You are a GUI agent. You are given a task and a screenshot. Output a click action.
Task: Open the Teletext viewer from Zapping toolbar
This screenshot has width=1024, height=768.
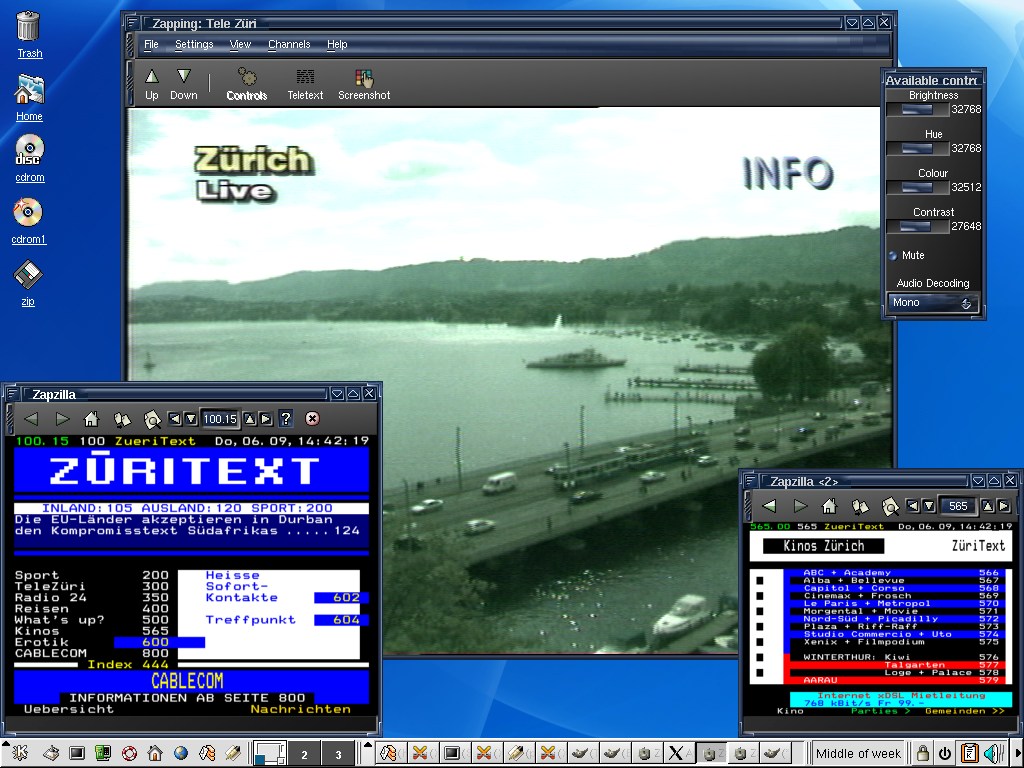(305, 83)
